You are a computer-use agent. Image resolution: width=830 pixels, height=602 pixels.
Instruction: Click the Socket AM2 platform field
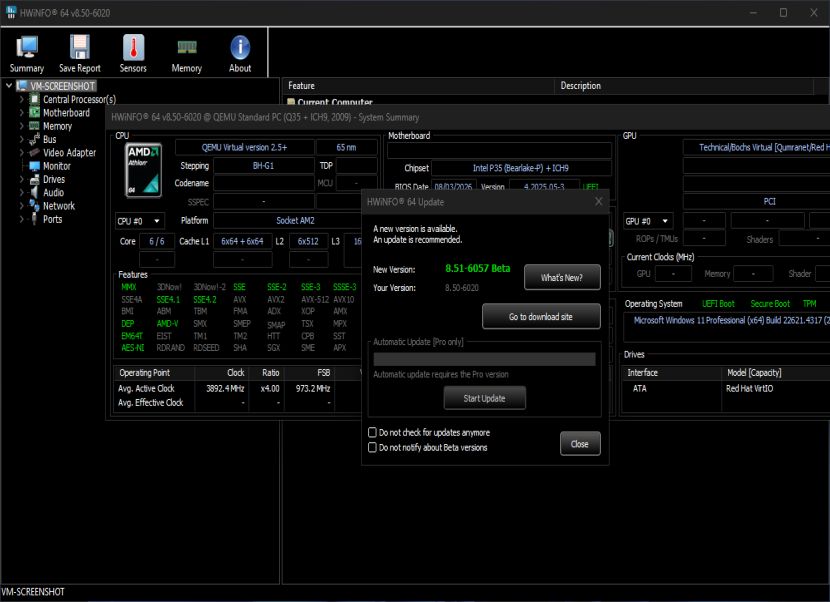click(x=295, y=220)
